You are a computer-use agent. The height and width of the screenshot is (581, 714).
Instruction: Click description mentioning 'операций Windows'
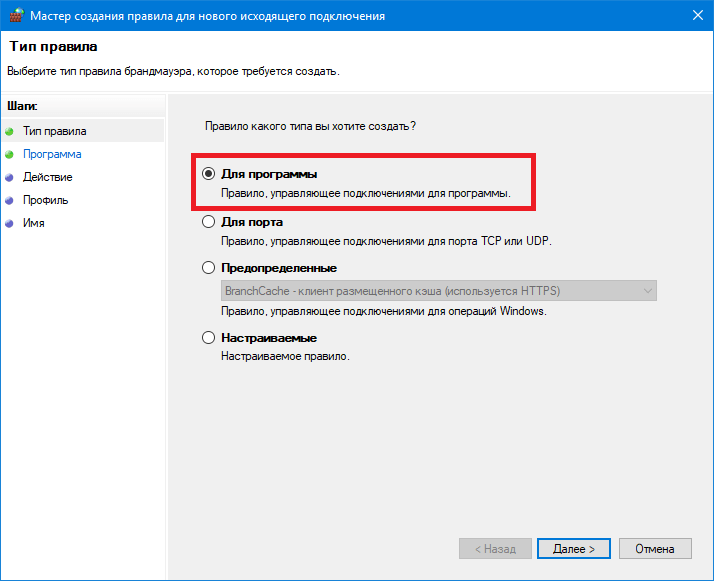[384, 311]
